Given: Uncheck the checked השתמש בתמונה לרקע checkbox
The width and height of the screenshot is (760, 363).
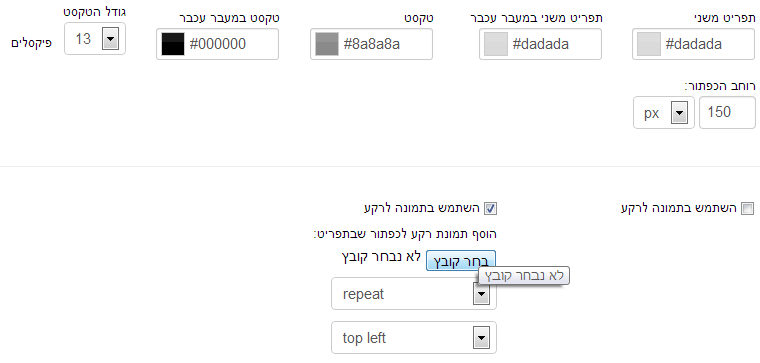Looking at the screenshot, I should click(491, 208).
